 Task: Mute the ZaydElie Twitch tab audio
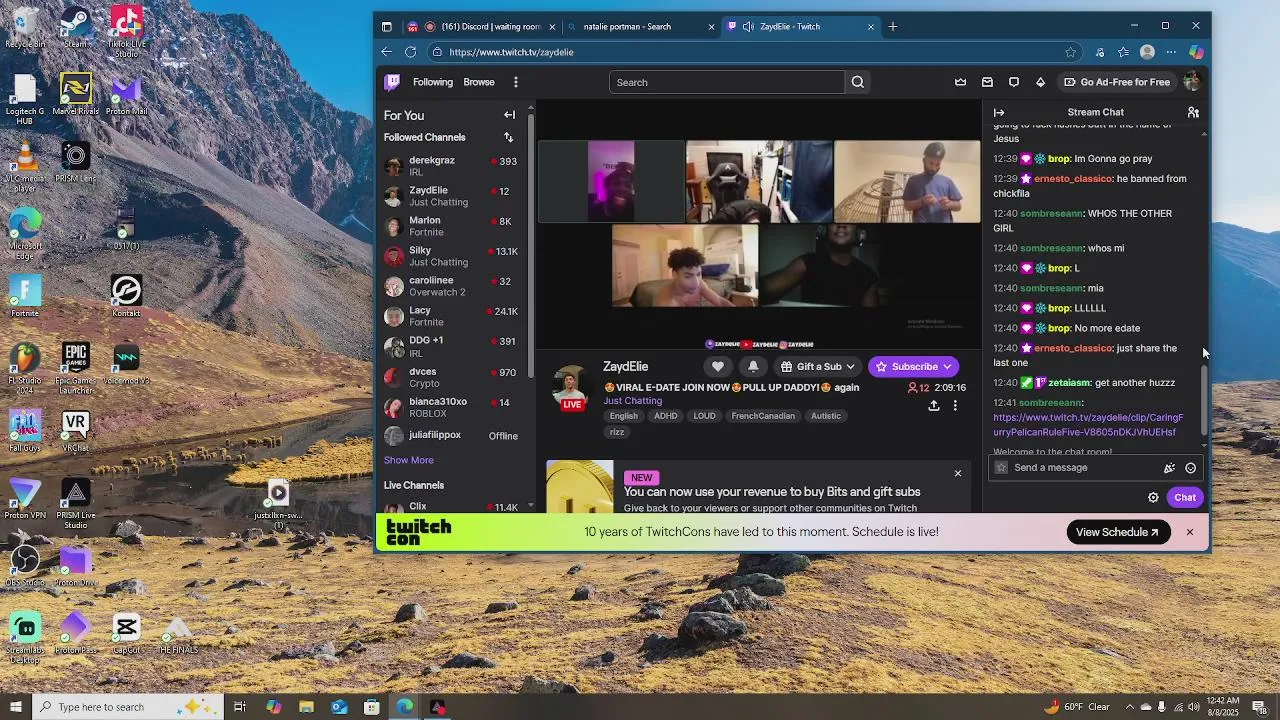click(x=748, y=27)
